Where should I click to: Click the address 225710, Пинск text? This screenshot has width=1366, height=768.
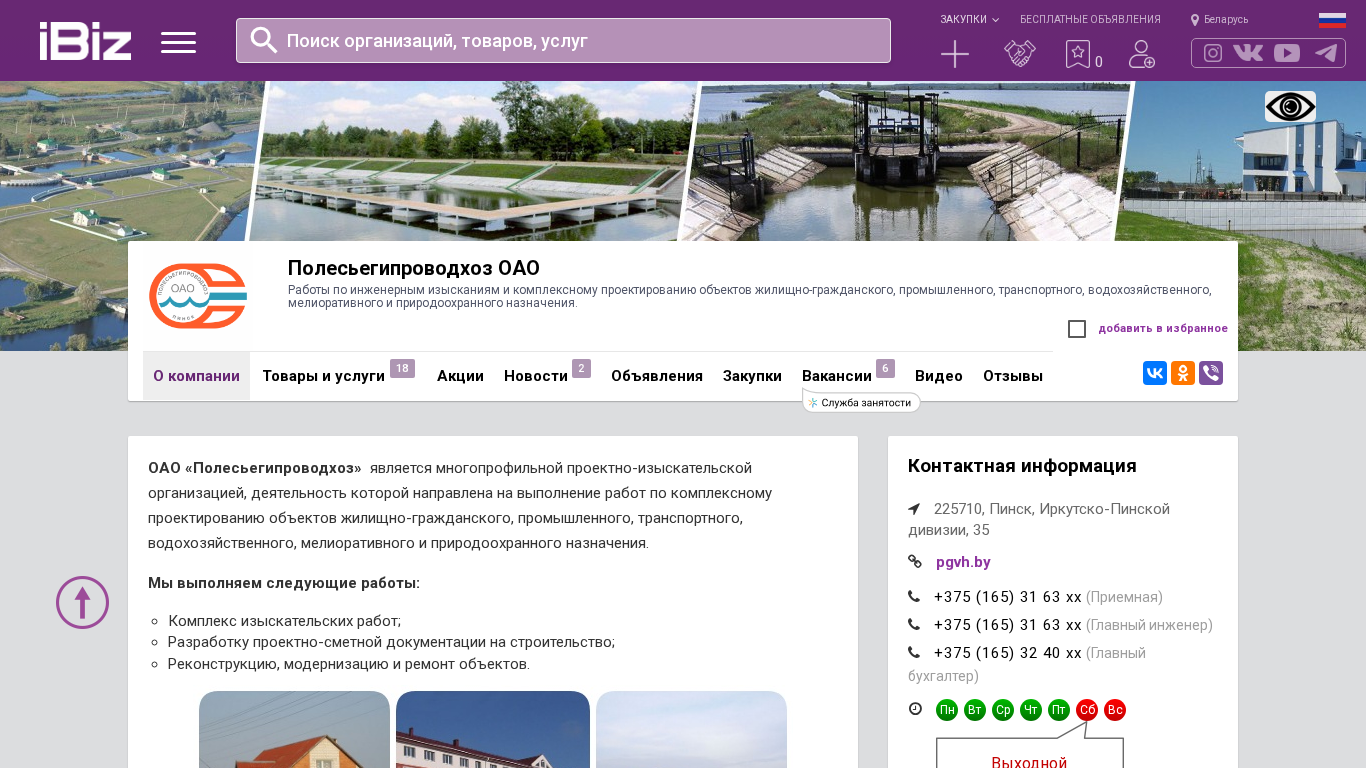pos(1039,519)
